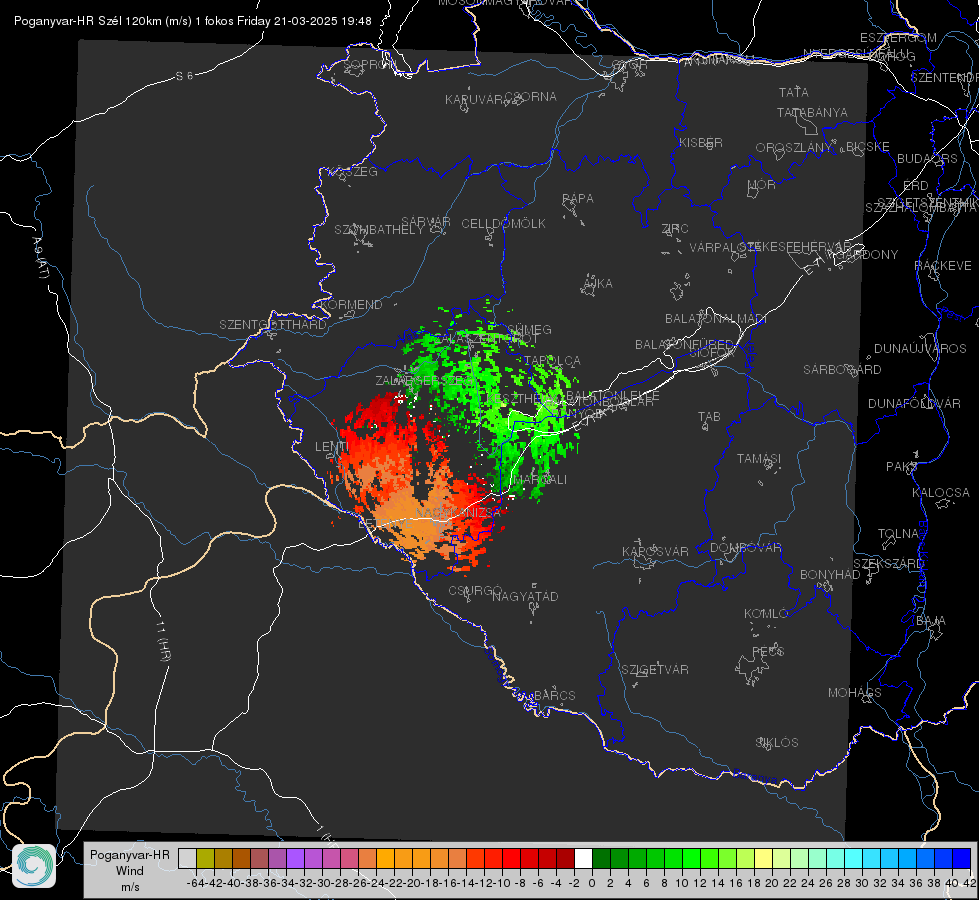Click the PECS city label

(x=768, y=651)
